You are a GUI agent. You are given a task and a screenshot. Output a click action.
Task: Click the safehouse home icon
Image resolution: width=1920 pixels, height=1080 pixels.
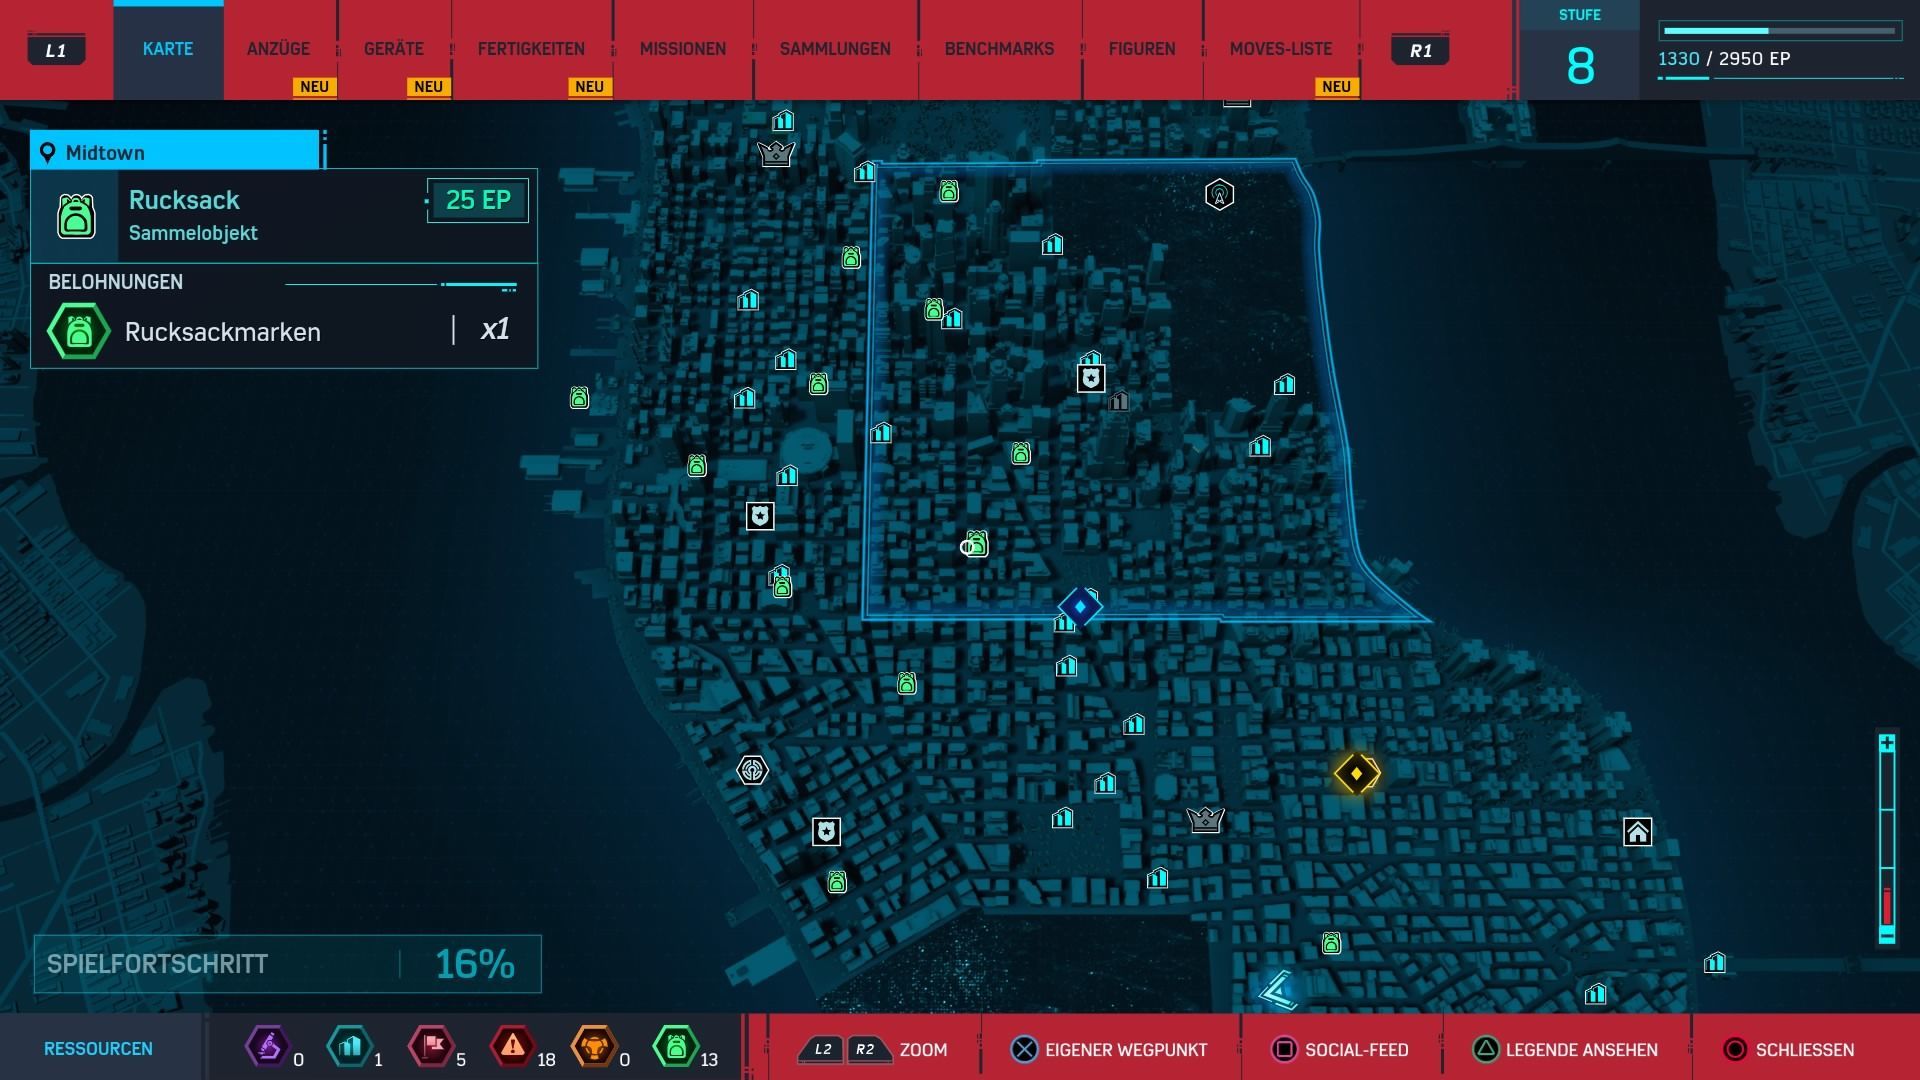click(1637, 832)
